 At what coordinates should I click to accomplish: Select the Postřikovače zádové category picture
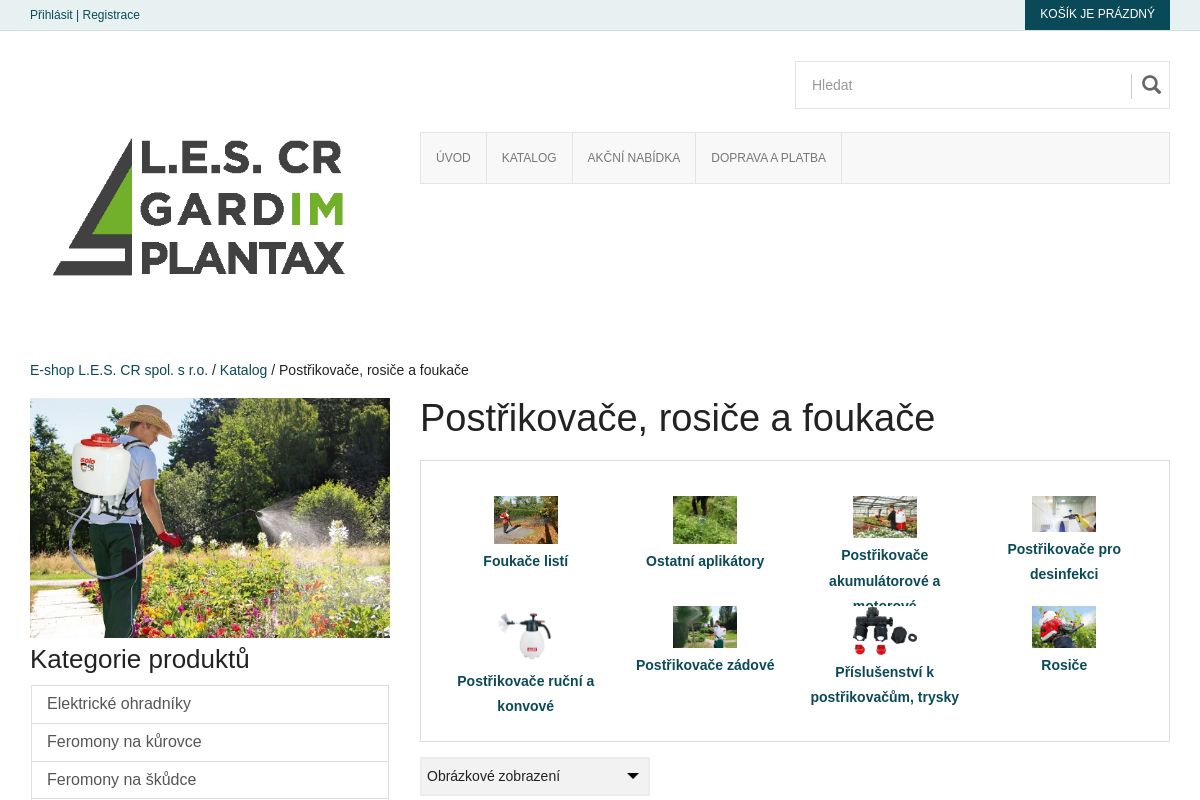pos(705,626)
